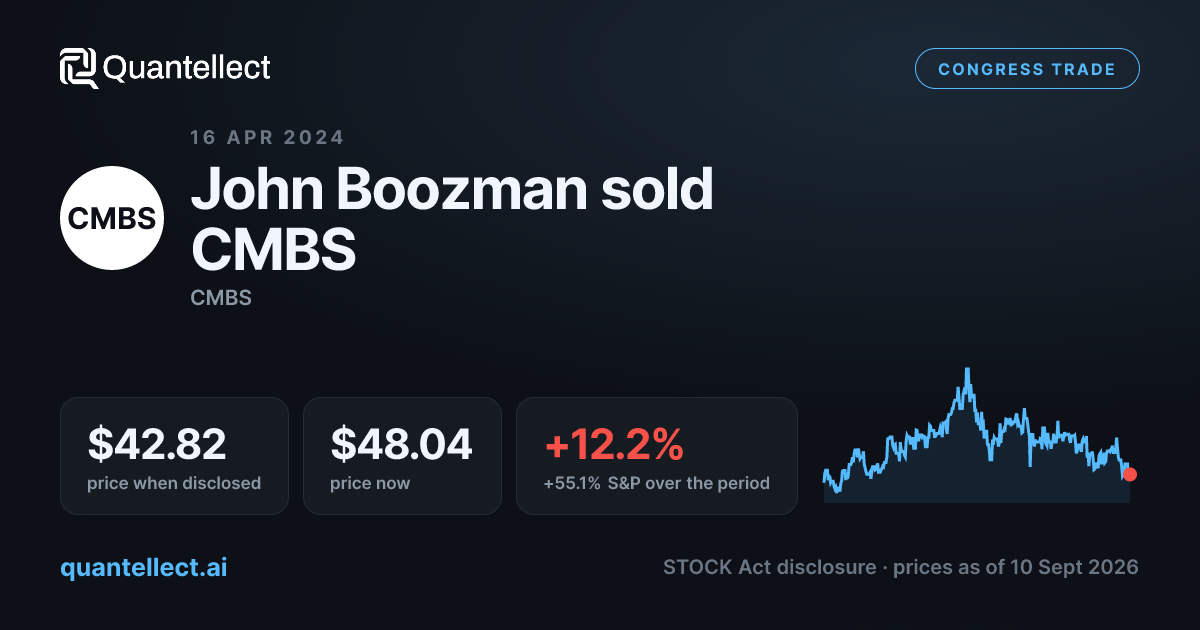Click the prices as of 10 Sept 2026 note

[x=1016, y=567]
